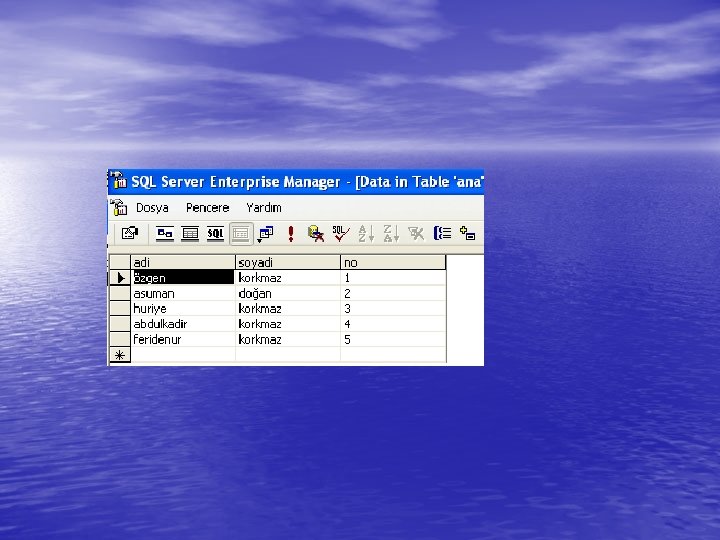This screenshot has height=540, width=720.
Task: Click the empty soyadi cell in new row
Action: point(288,354)
